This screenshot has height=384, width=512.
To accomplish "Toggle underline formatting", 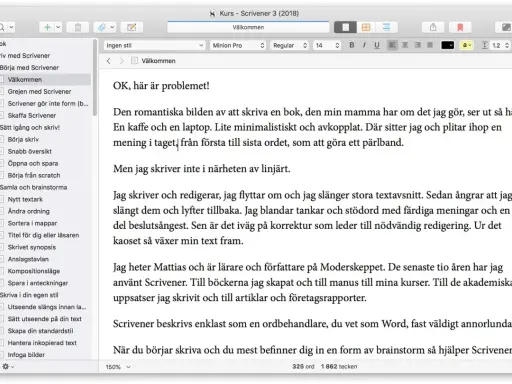I will (x=377, y=45).
